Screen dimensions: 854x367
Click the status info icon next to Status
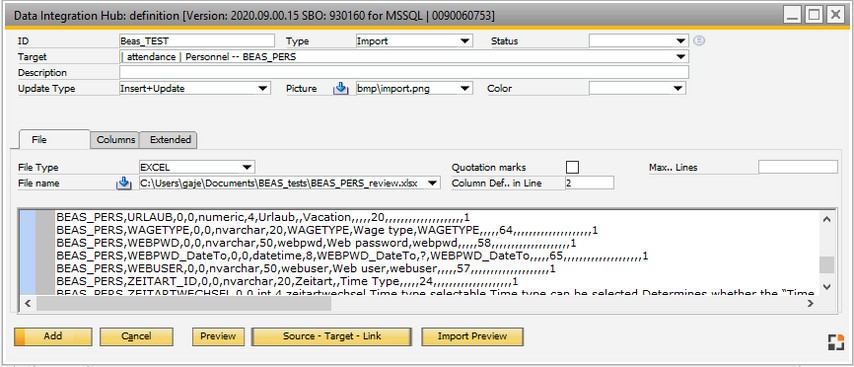[x=699, y=41]
